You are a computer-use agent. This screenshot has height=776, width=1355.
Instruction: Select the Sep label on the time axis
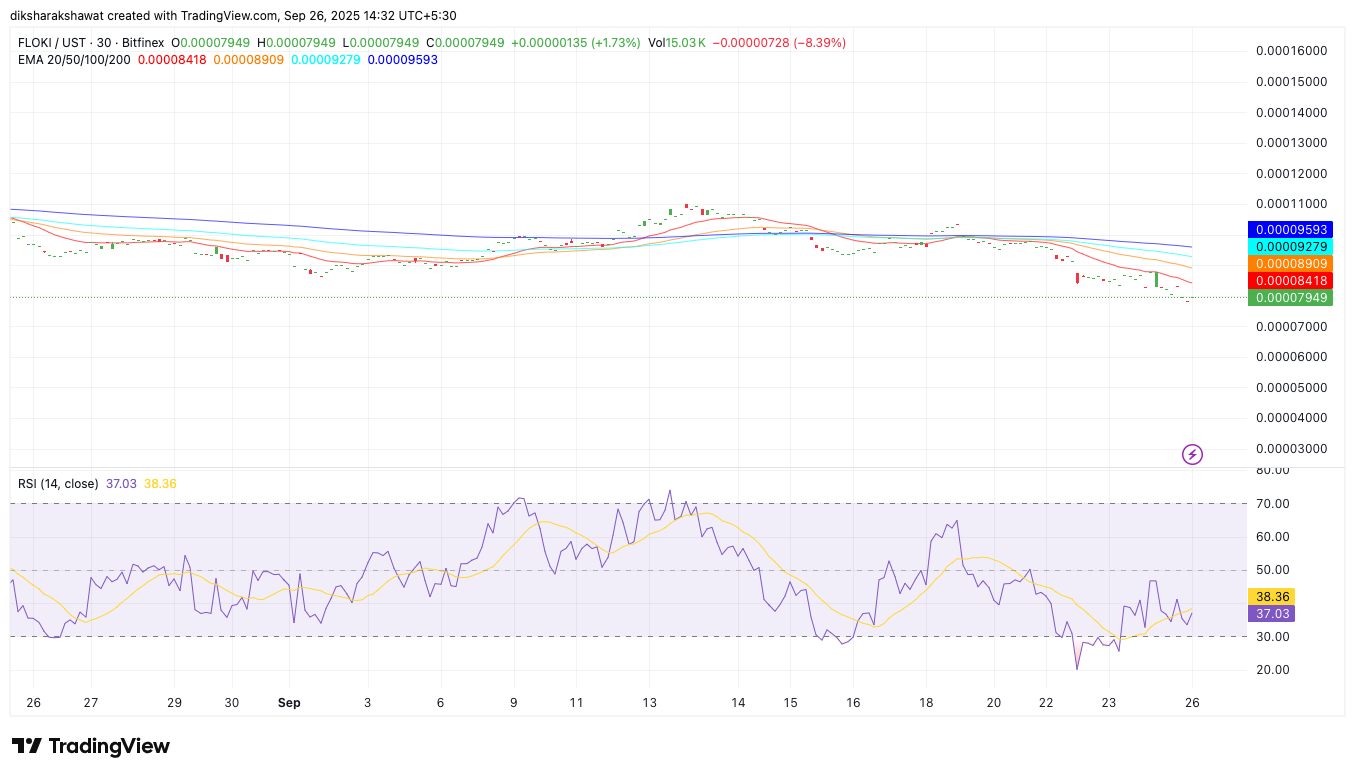(x=289, y=703)
